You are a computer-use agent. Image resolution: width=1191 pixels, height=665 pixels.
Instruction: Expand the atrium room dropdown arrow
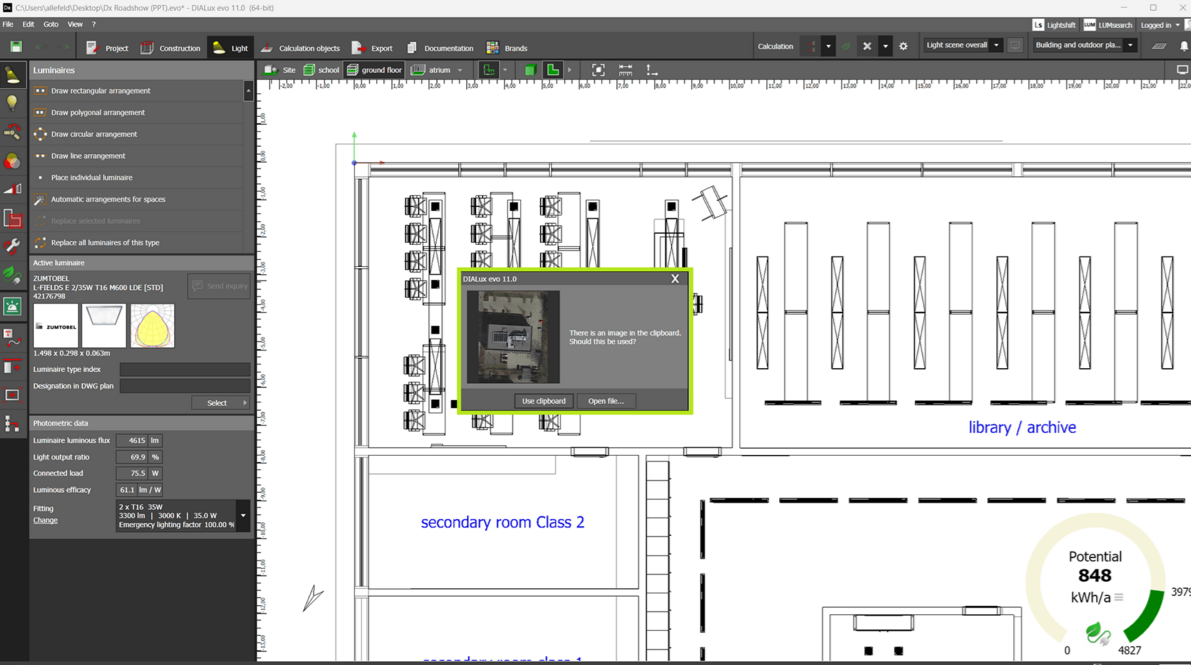(460, 70)
